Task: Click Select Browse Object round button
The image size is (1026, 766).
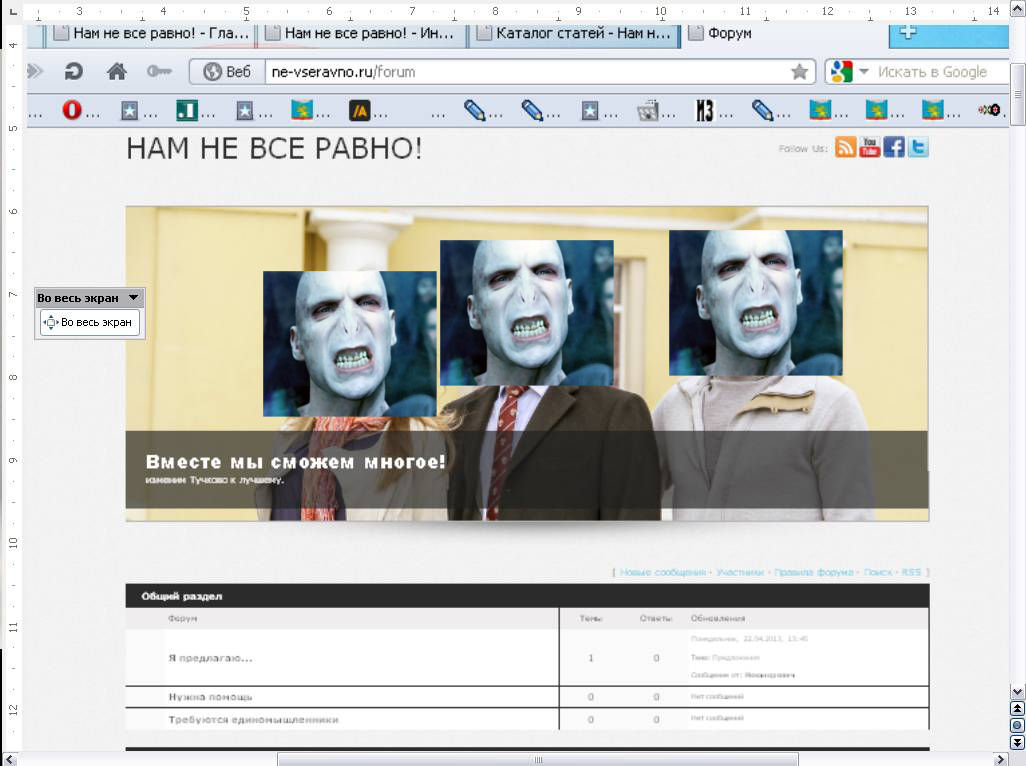Action: point(1017,725)
